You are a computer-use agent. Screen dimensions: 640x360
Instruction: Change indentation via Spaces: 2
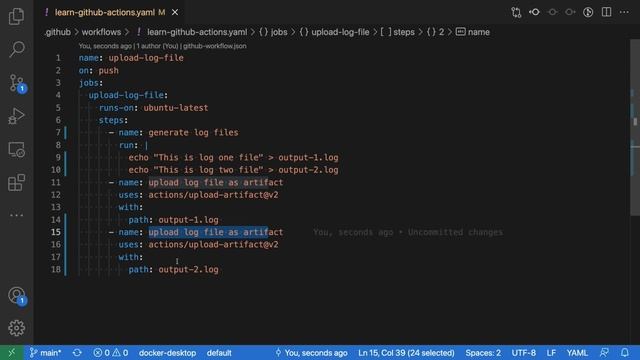tap(483, 353)
